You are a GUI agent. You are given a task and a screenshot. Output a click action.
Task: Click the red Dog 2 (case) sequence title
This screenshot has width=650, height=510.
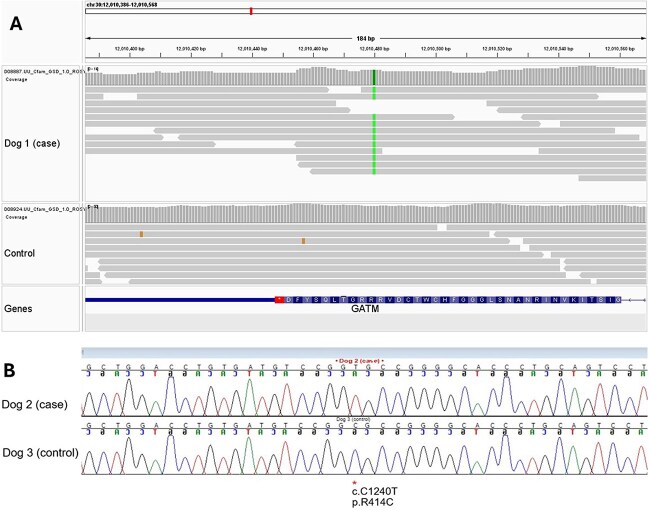(359, 361)
